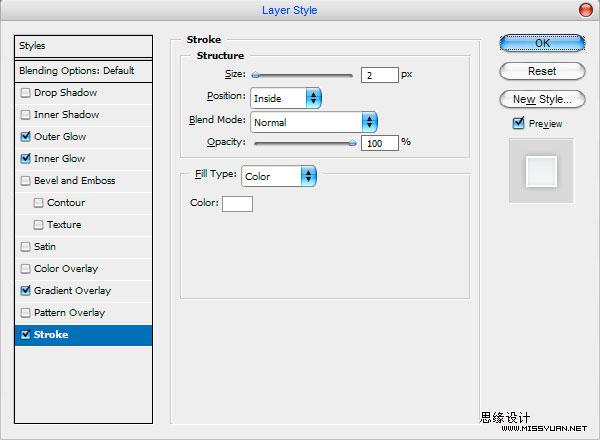Click the Reset button
600x440 pixels.
coord(542,71)
